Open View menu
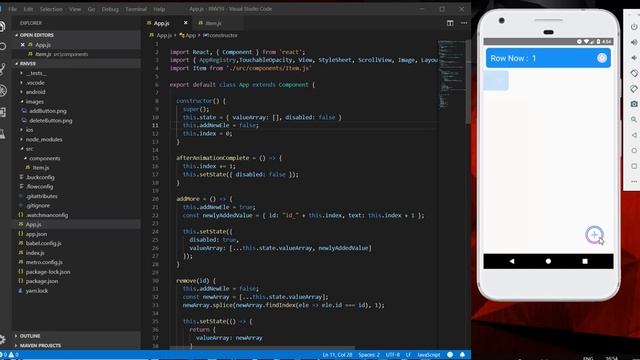The image size is (640, 360). [75, 9]
